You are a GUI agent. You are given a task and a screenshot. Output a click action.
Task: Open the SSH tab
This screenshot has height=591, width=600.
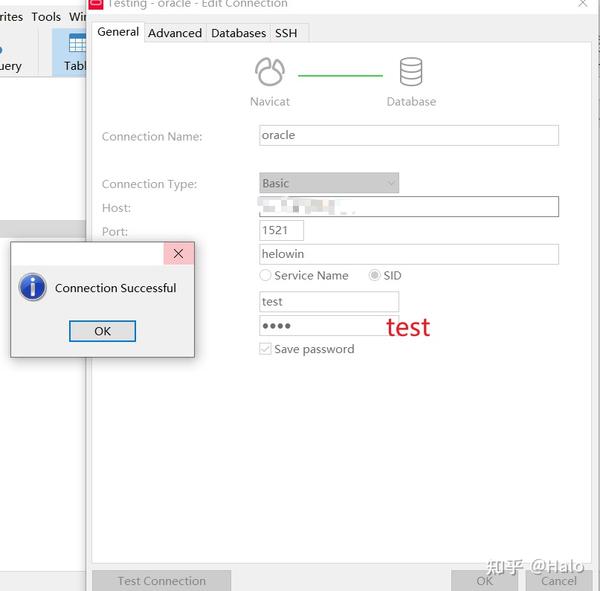point(286,33)
